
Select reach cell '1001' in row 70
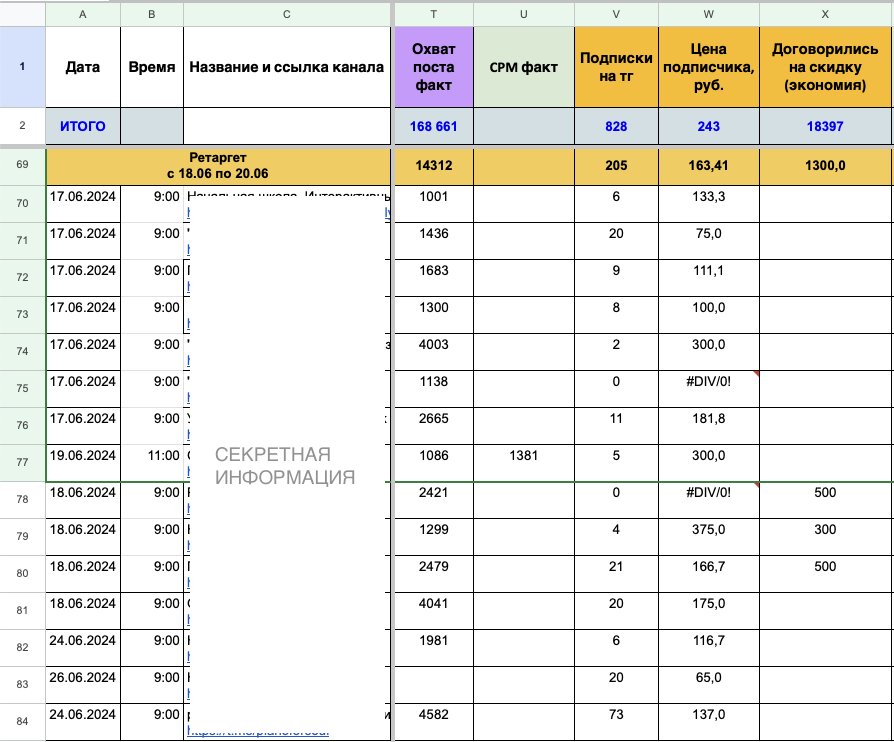click(x=434, y=204)
